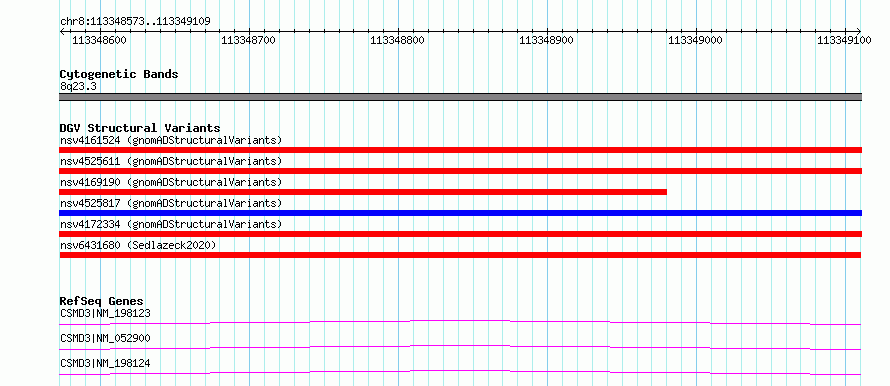The image size is (890, 386).
Task: Select the blue nsv4525817 variant bar
Action: (460, 213)
